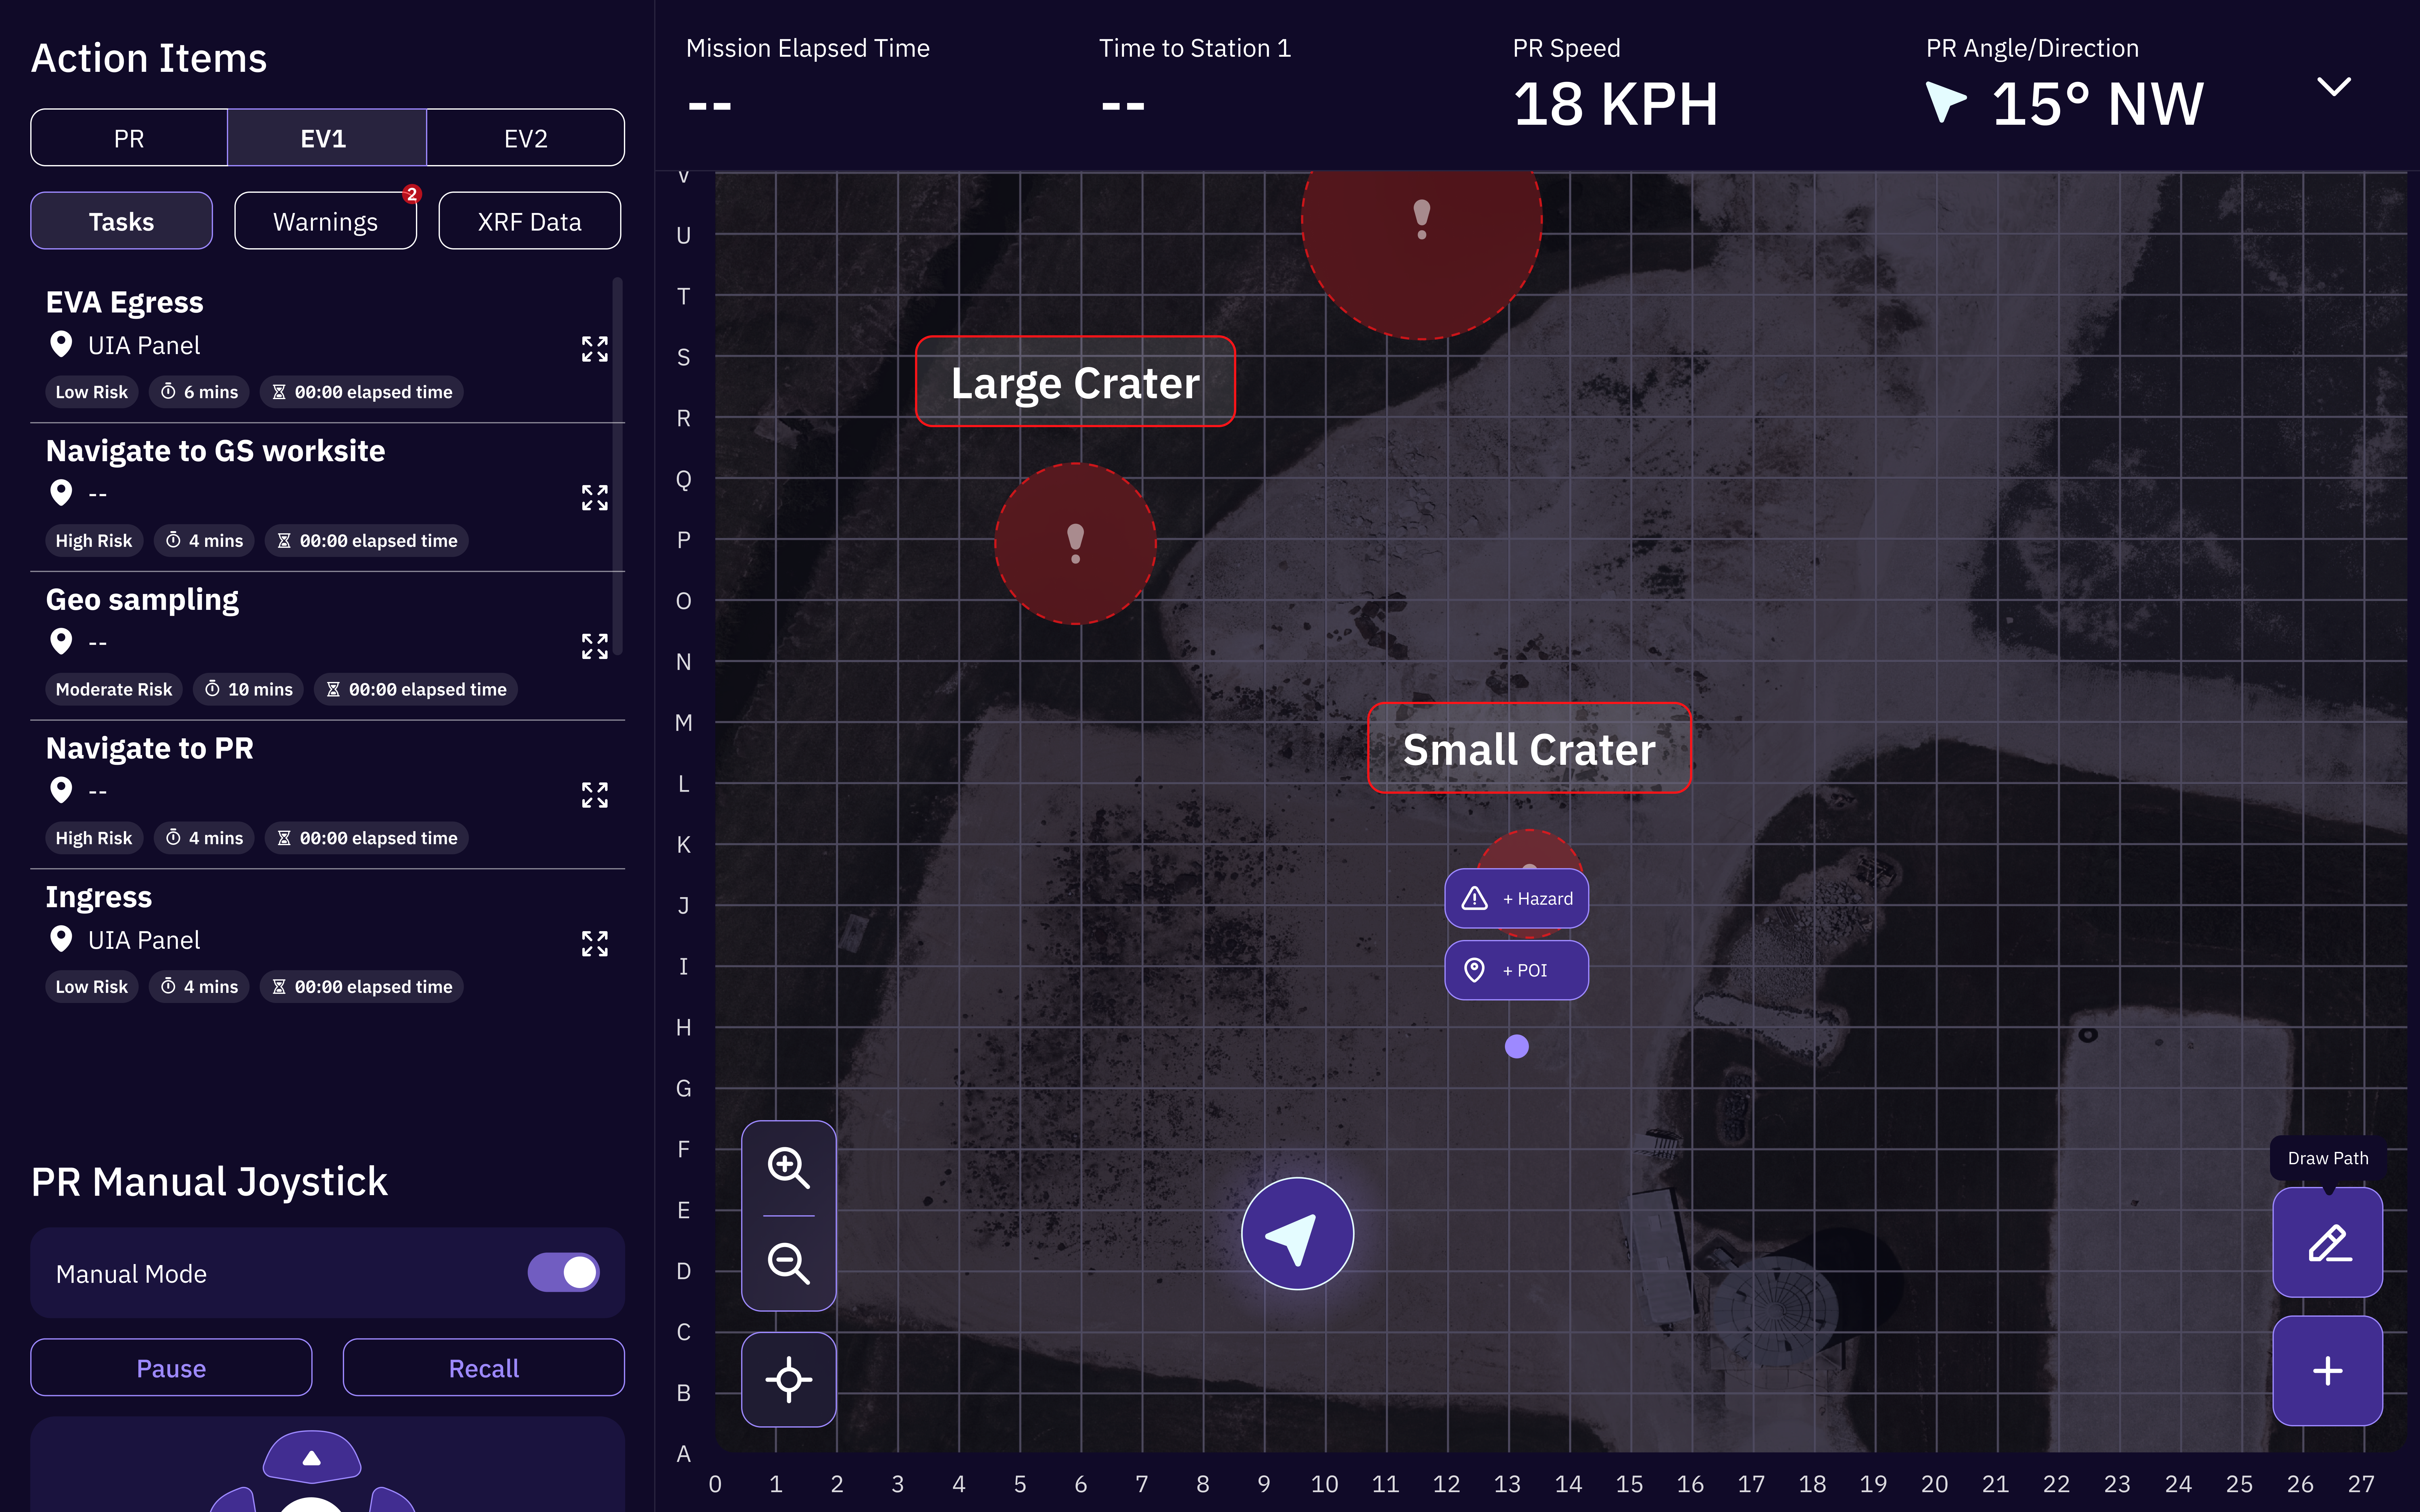Open the Warnings tab
This screenshot has height=1512, width=2420.
click(325, 221)
